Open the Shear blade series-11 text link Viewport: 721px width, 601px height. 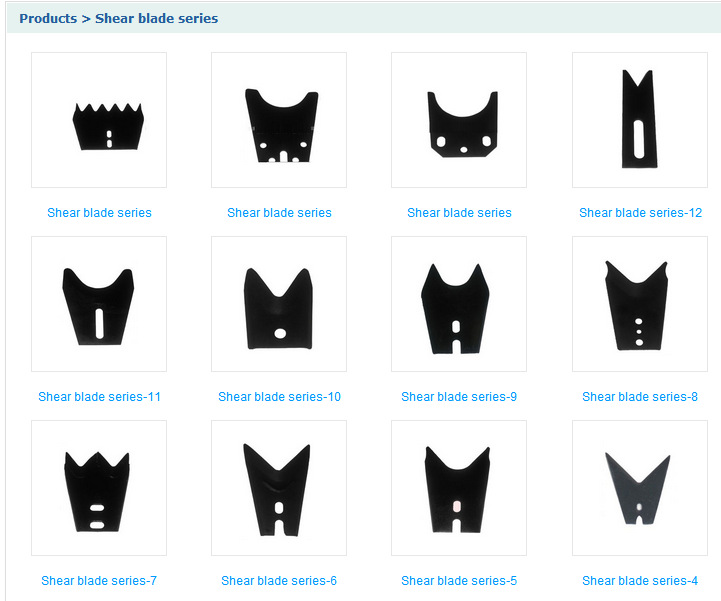(99, 396)
